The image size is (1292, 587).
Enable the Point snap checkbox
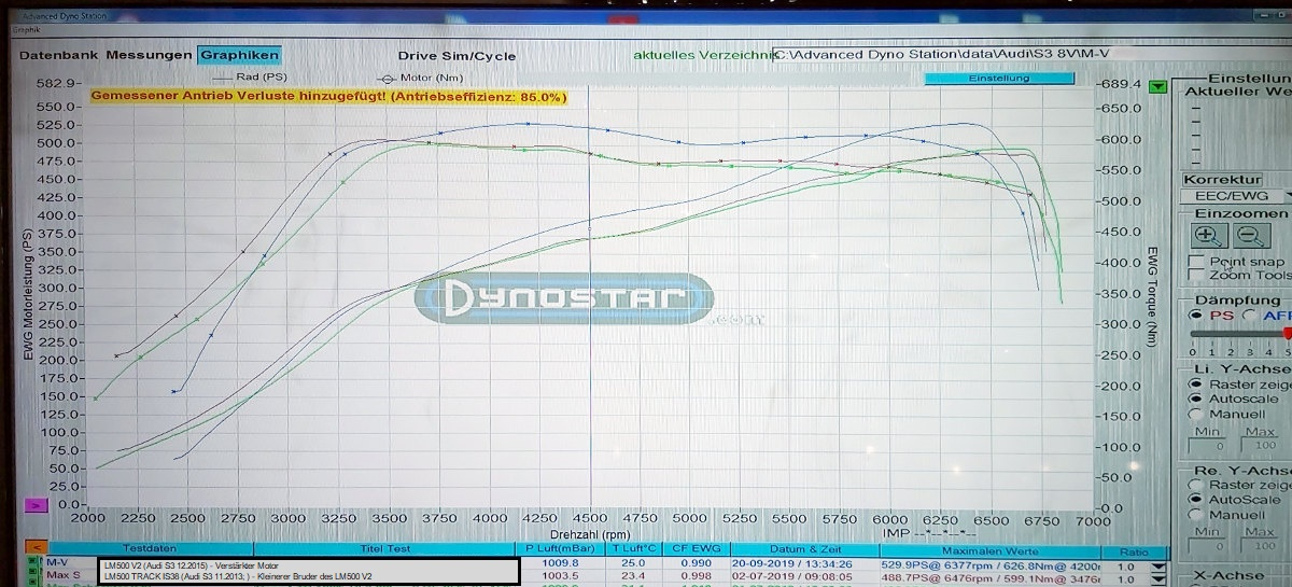1196,261
